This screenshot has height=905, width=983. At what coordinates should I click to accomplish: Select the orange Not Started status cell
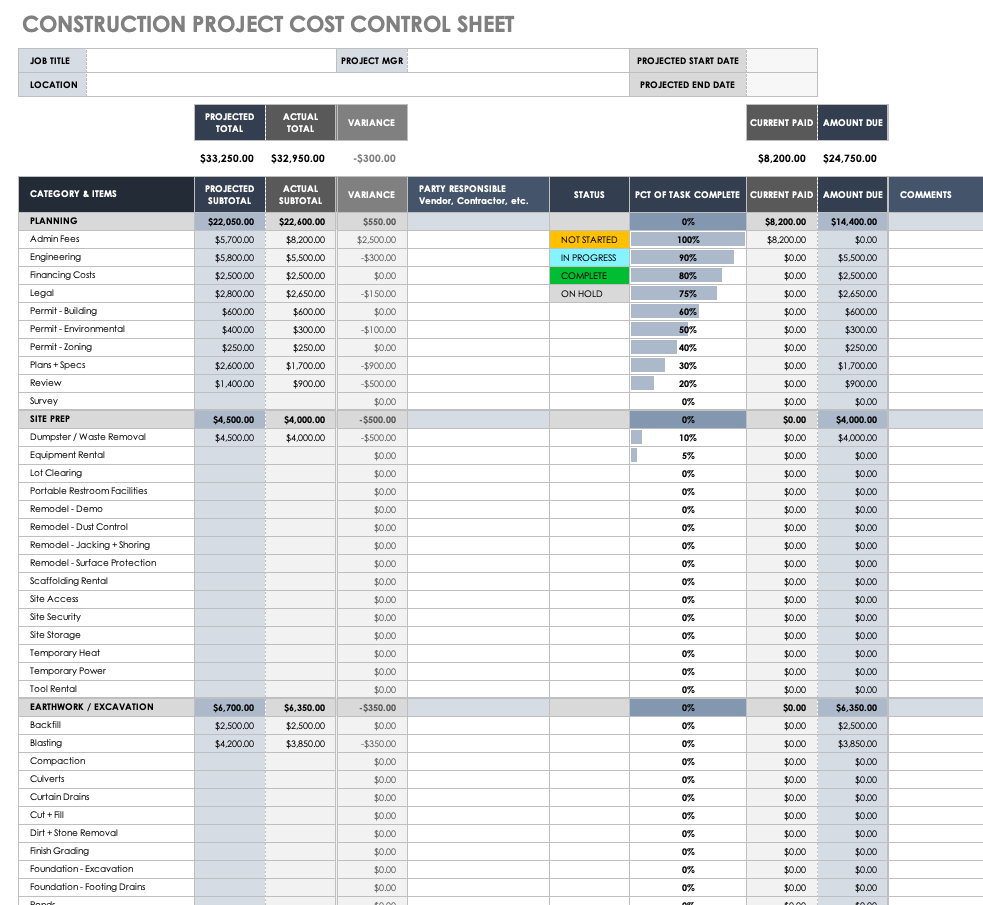(x=589, y=240)
